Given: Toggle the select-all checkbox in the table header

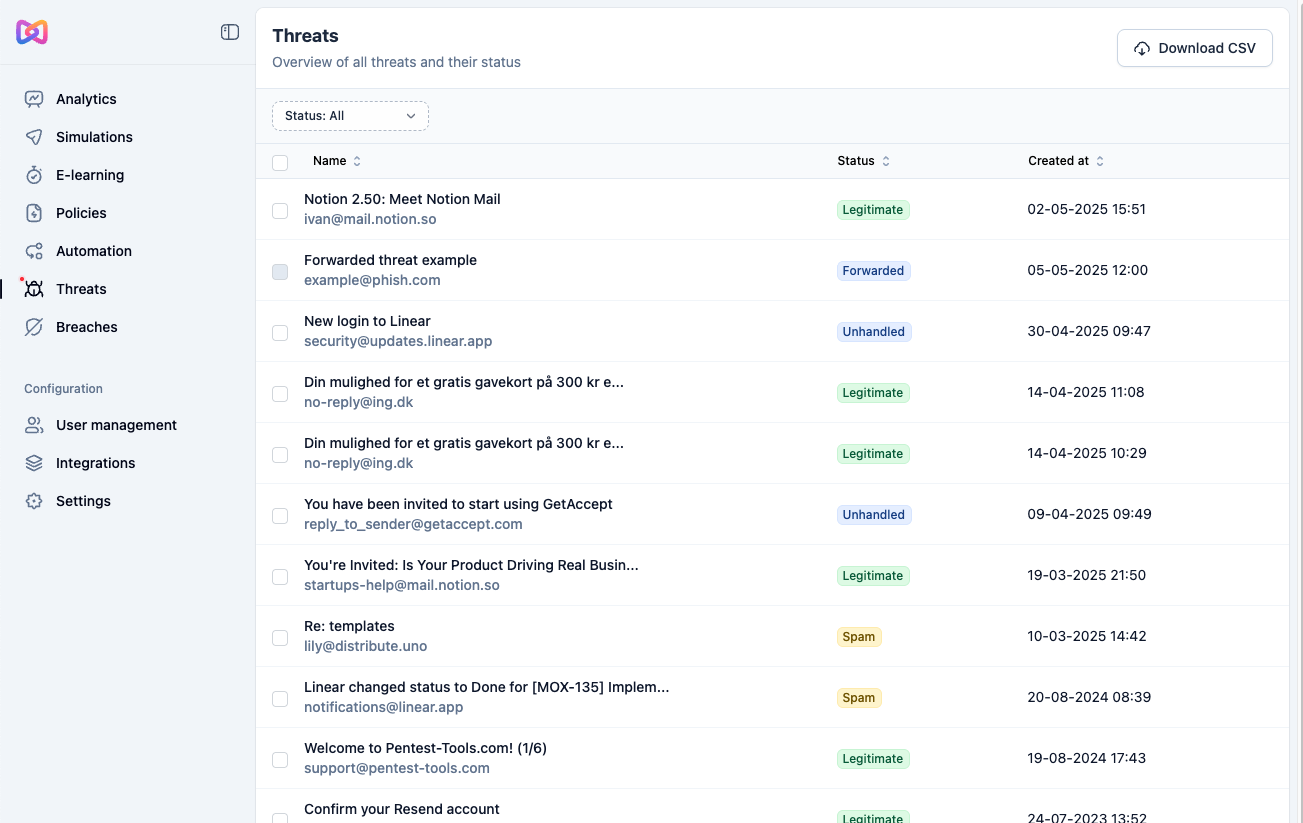Looking at the screenshot, I should point(280,162).
